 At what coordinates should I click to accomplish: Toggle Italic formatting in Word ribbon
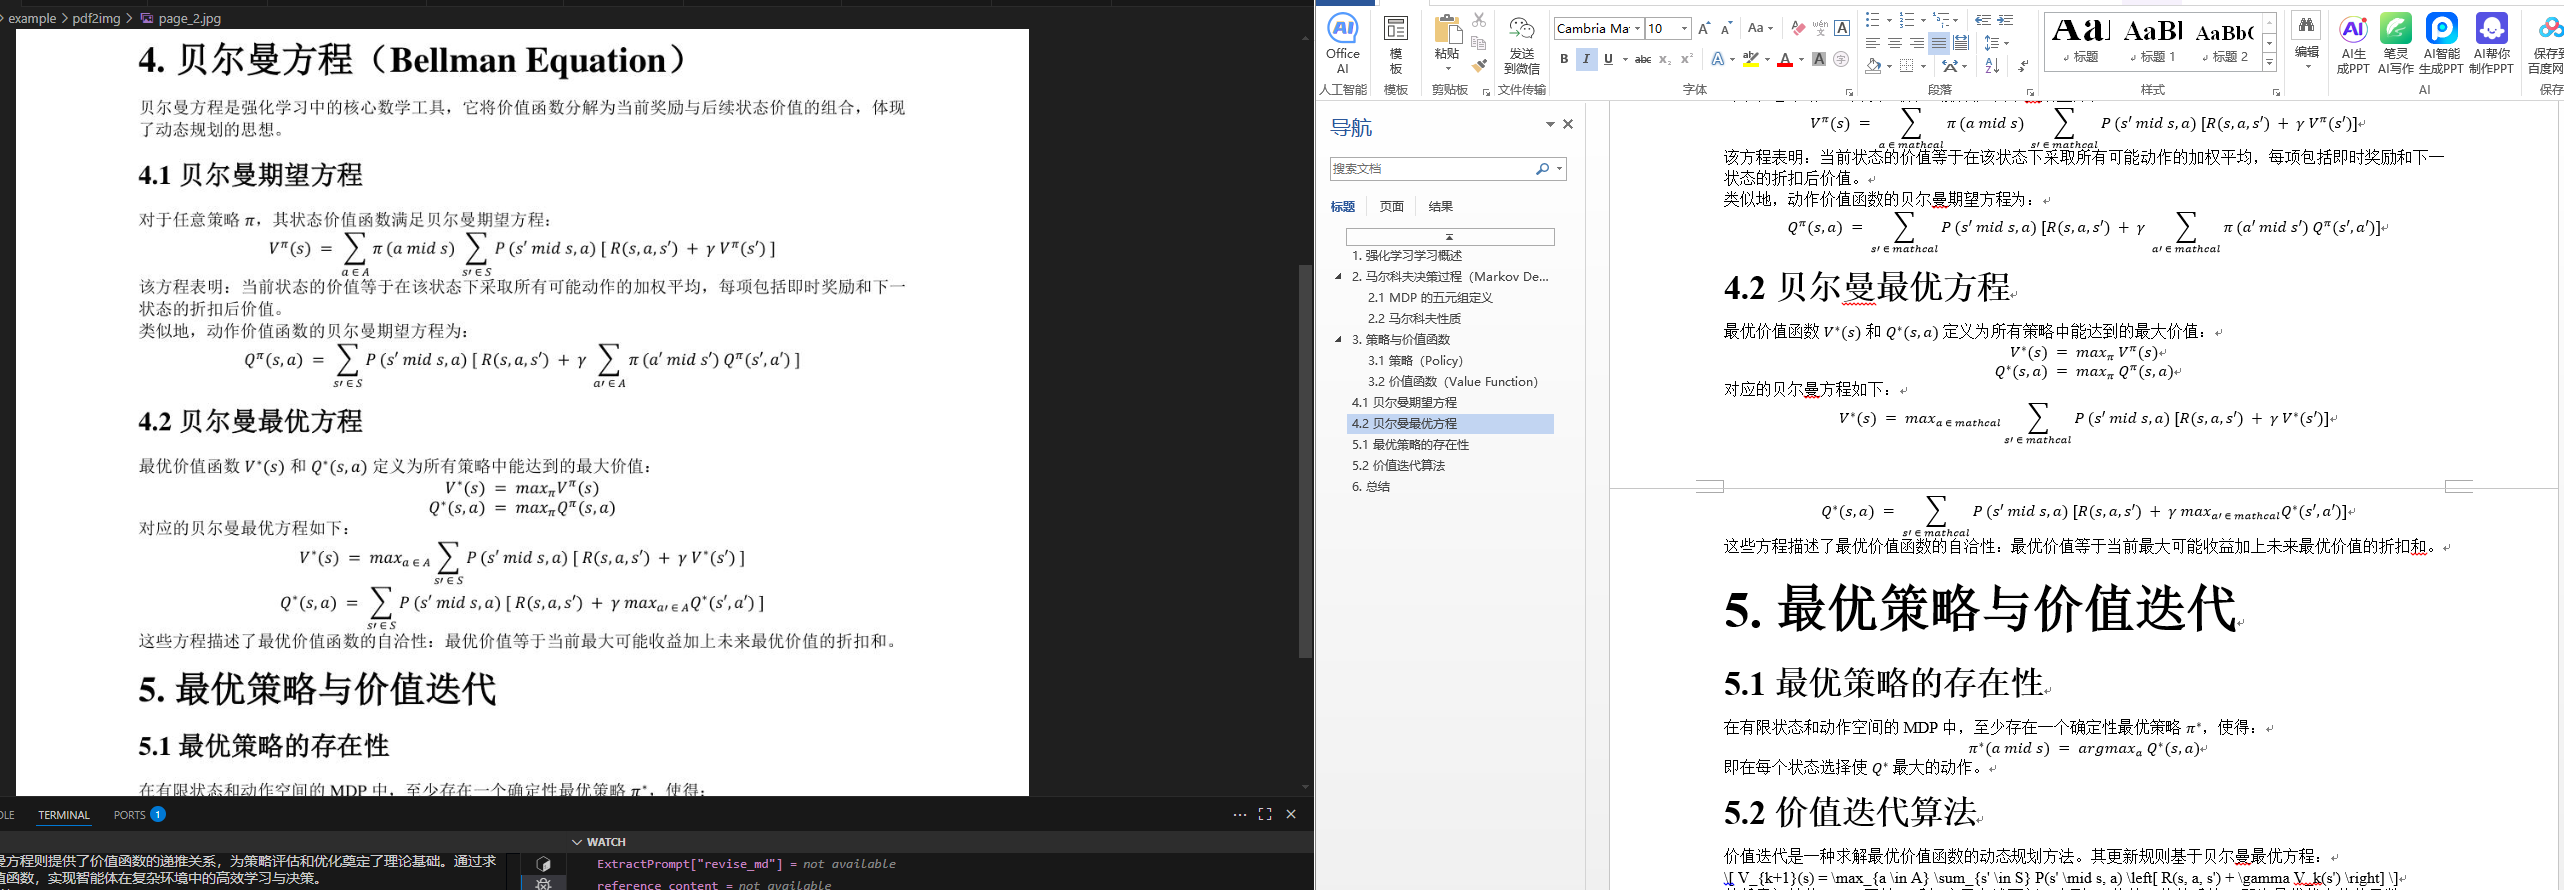click(1586, 60)
